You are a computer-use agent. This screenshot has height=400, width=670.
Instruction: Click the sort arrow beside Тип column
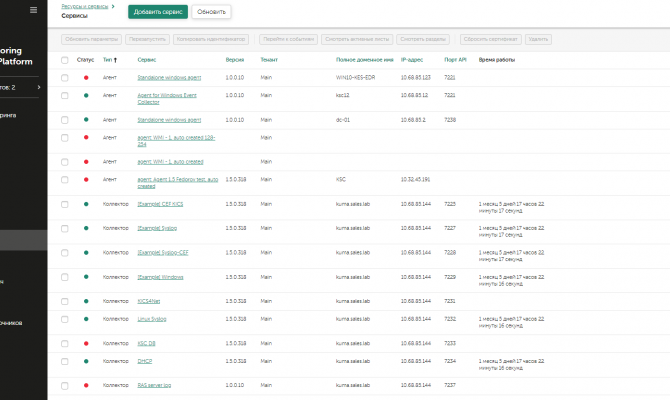[x=115, y=60]
